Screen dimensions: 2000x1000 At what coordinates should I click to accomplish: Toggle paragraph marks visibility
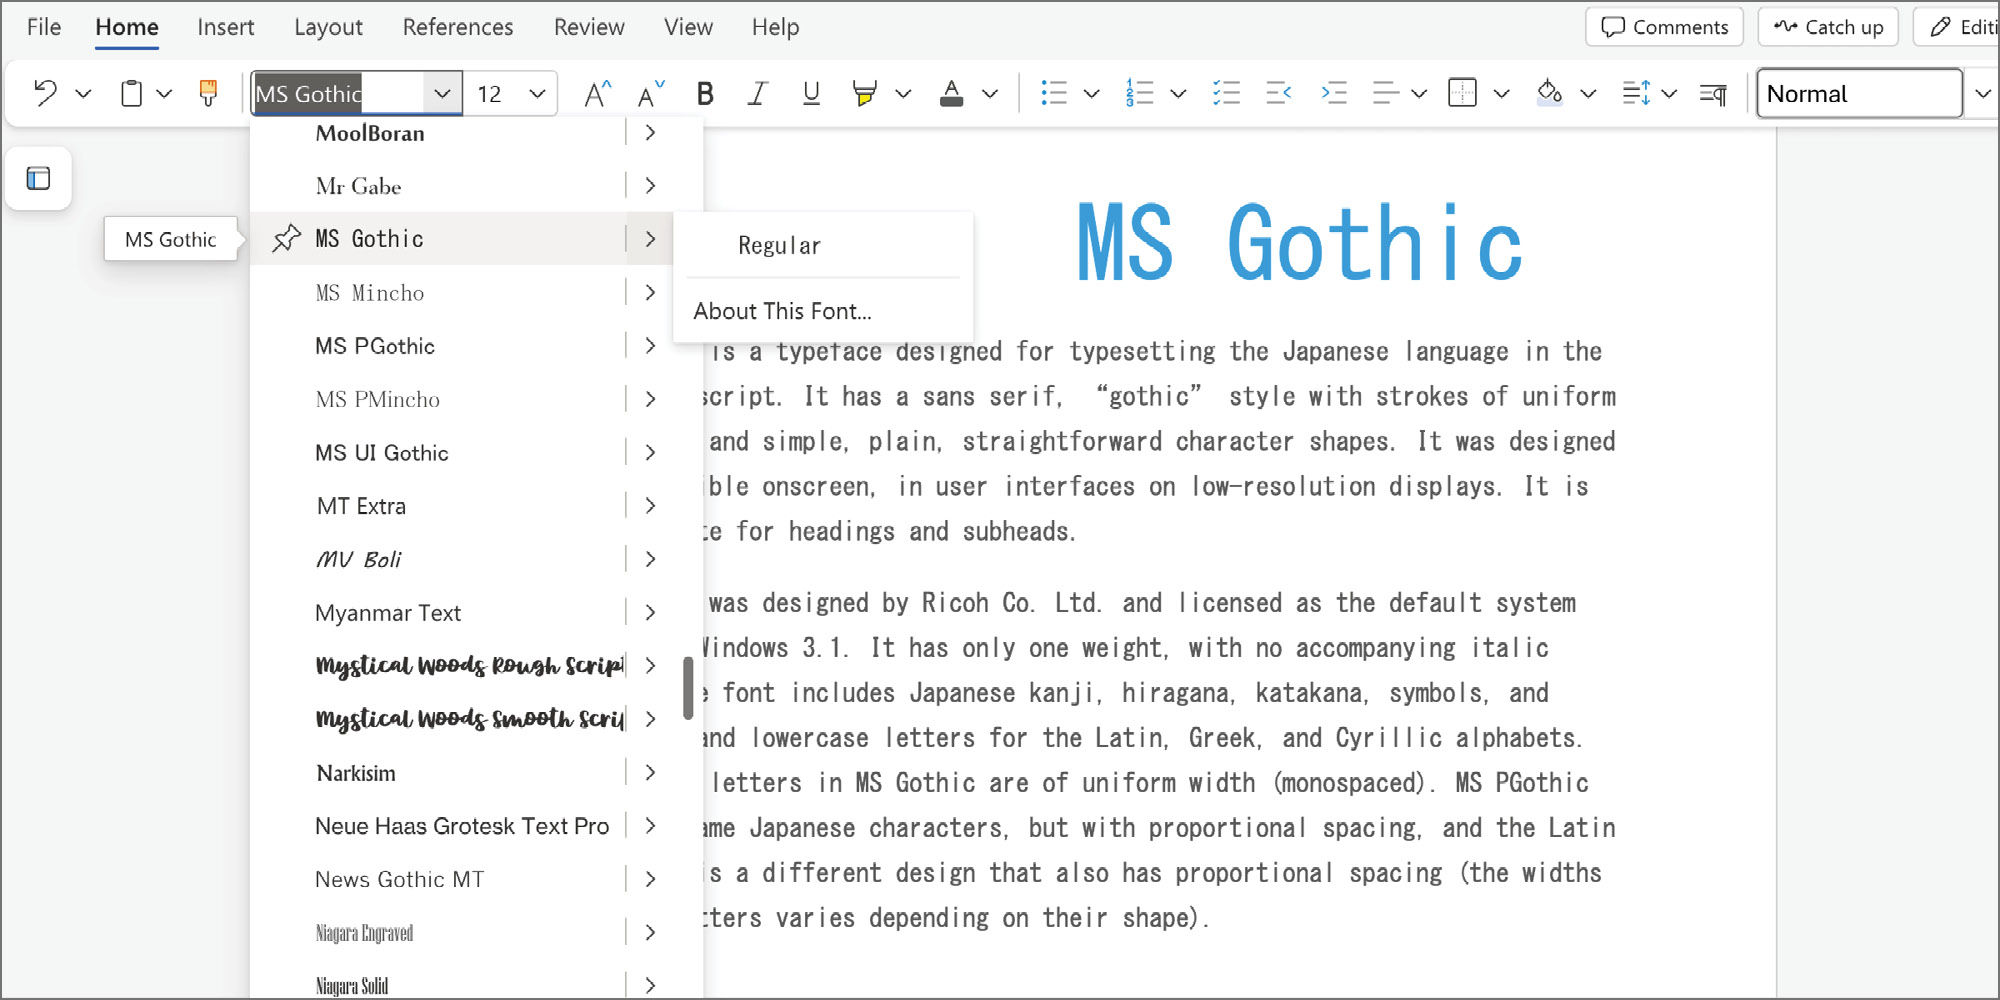coord(1712,93)
